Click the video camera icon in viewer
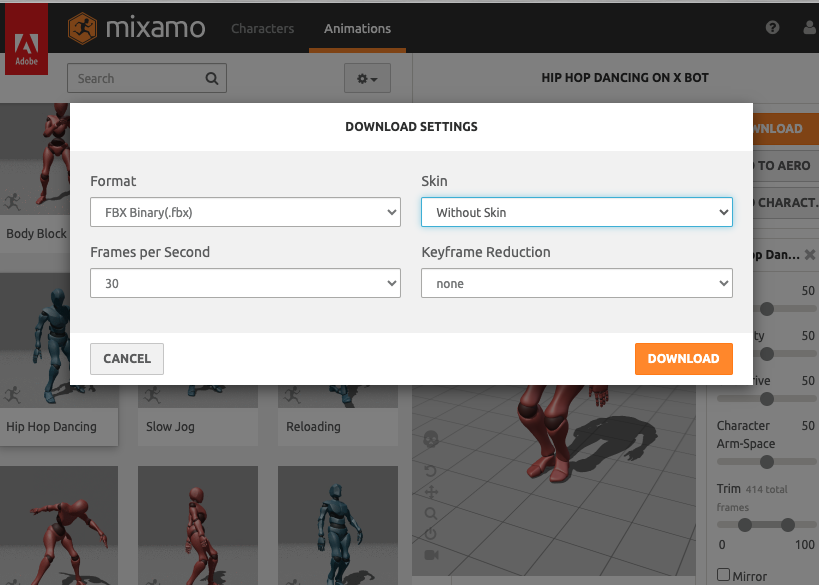This screenshot has width=819, height=585. (431, 555)
